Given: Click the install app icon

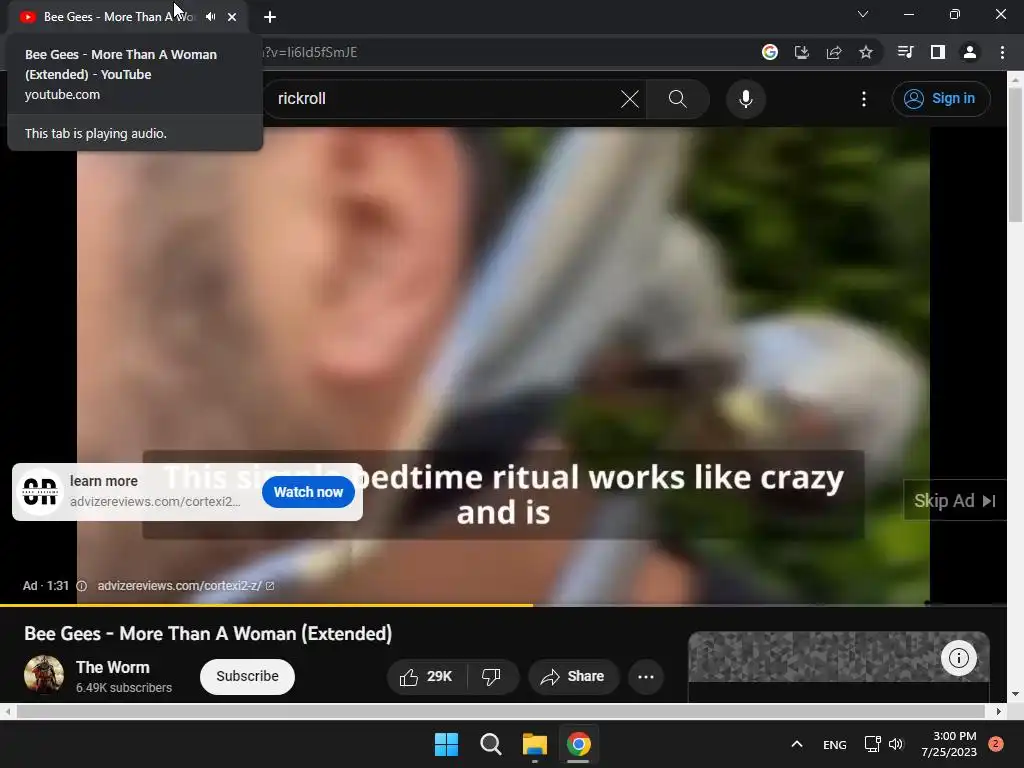Looking at the screenshot, I should click(802, 52).
